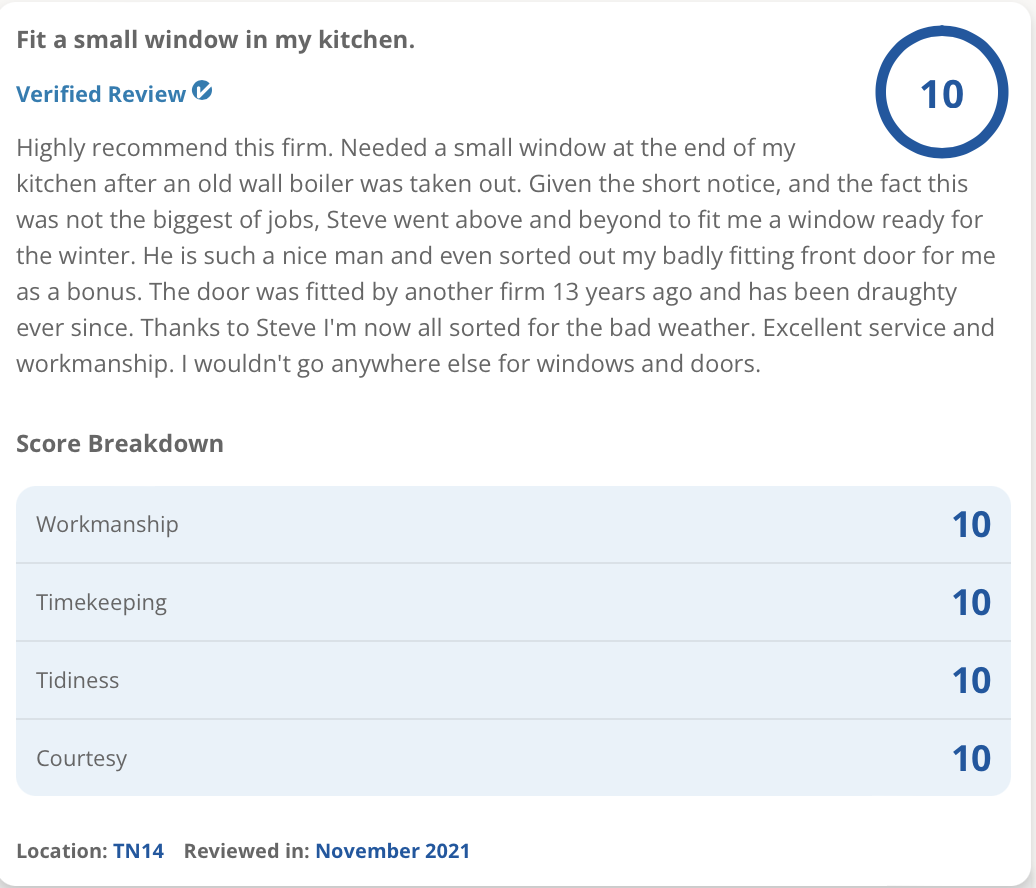Screen dimensions: 1036x888
Task: Open the November 2021 review date link
Action: (x=392, y=850)
